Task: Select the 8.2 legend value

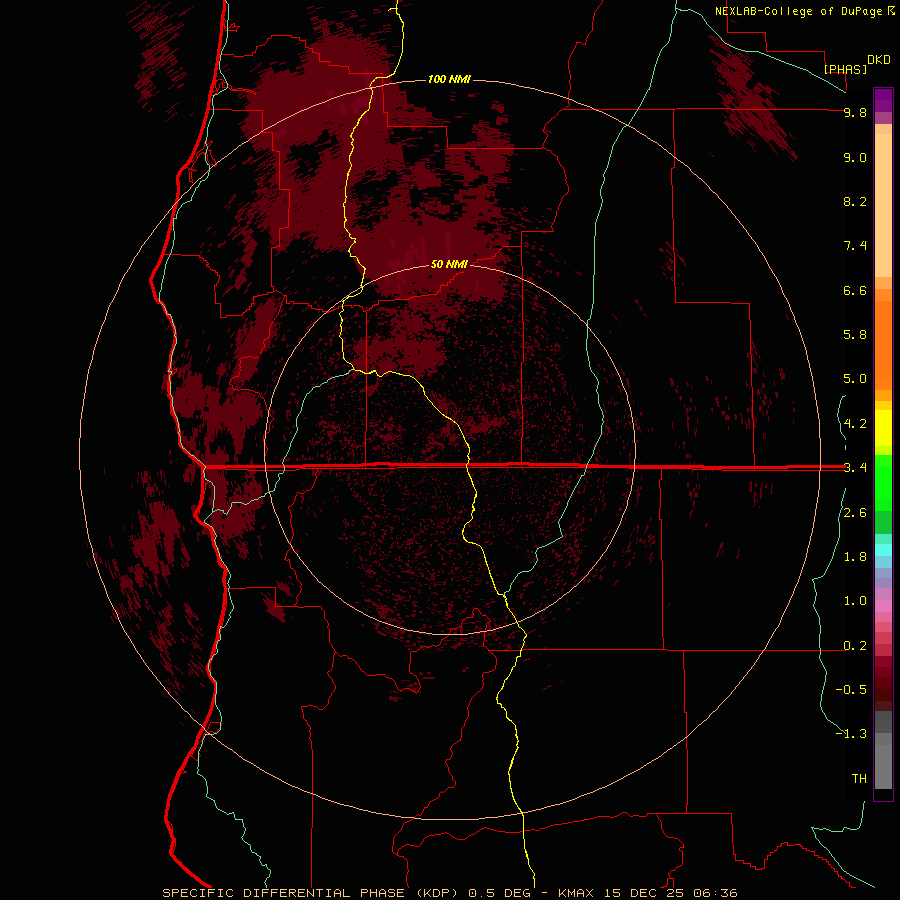Action: [855, 201]
